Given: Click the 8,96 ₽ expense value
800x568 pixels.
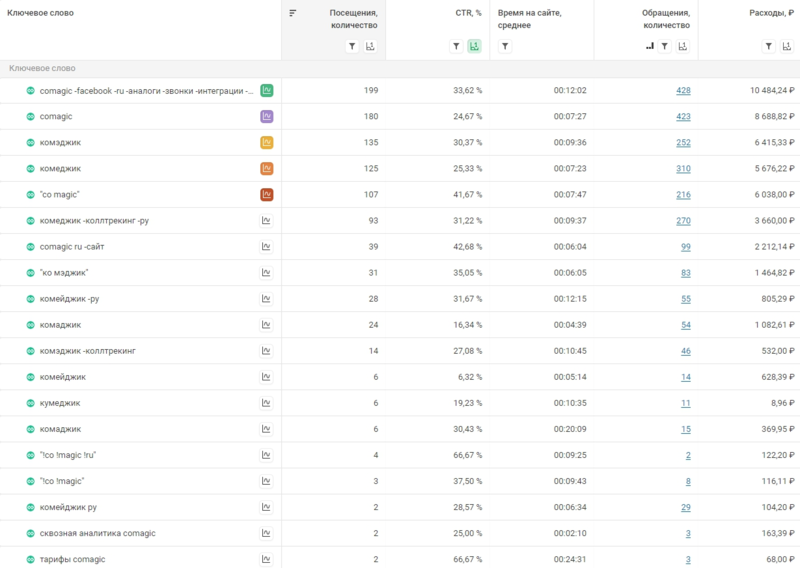Looking at the screenshot, I should 783,403.
